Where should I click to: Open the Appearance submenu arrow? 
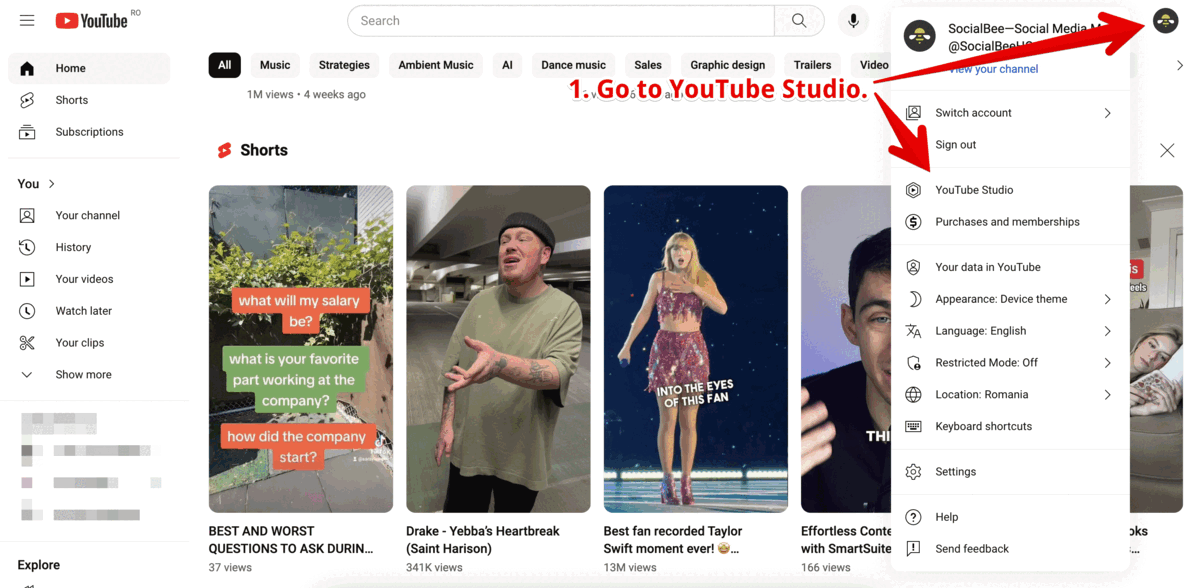click(1108, 299)
